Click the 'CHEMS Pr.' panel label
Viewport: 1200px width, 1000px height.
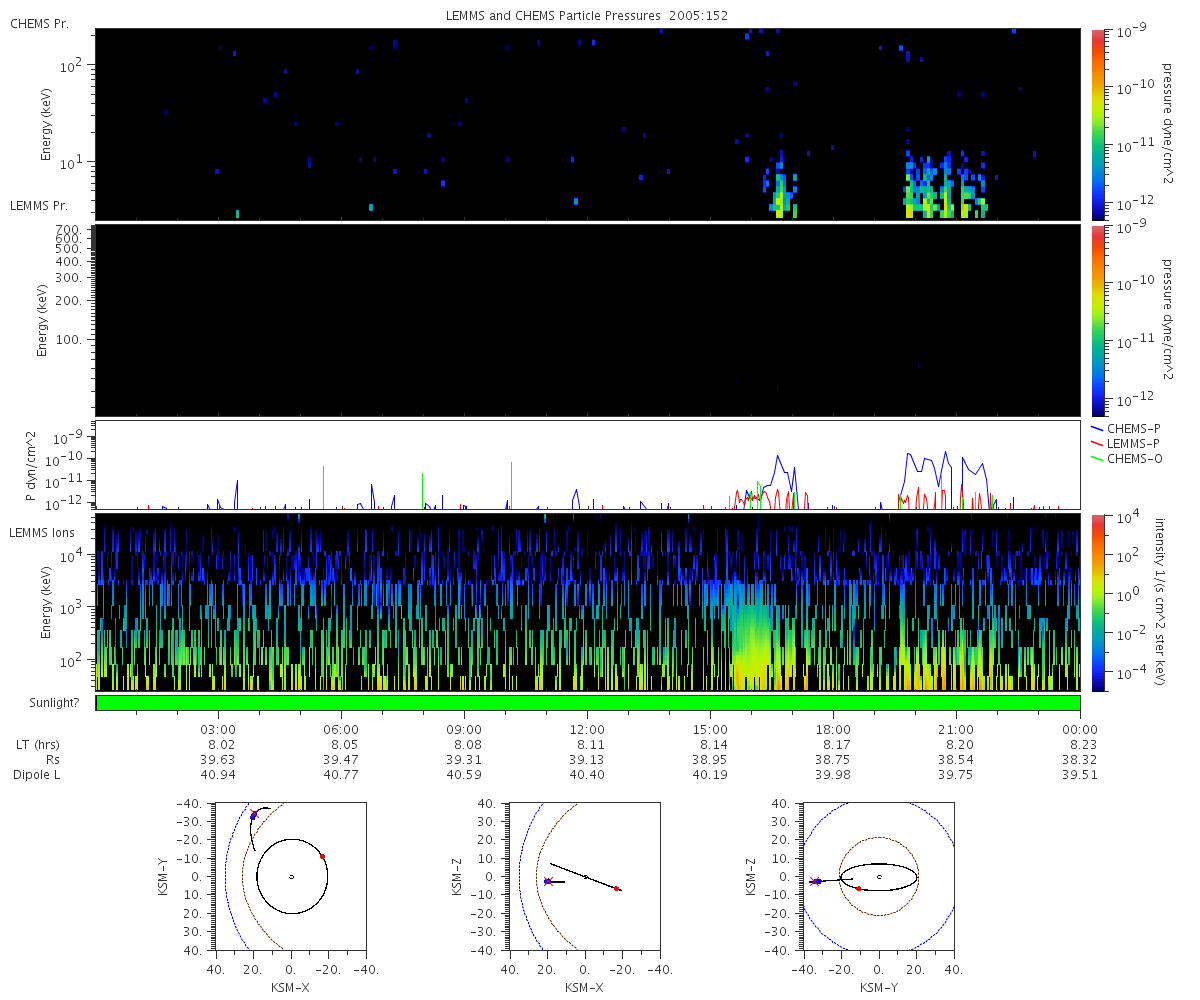tap(39, 23)
